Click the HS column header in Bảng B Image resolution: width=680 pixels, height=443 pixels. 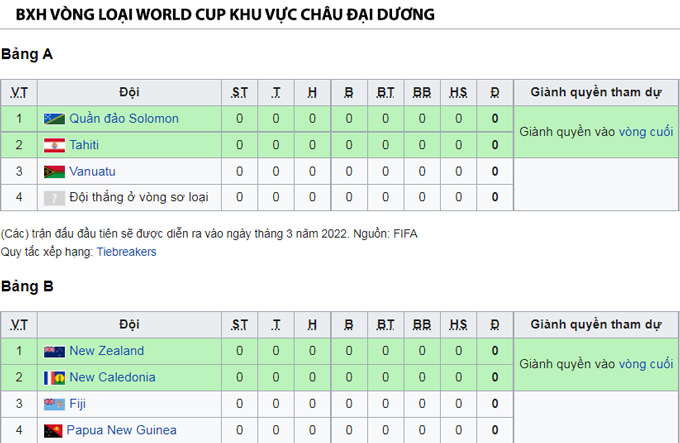(458, 325)
